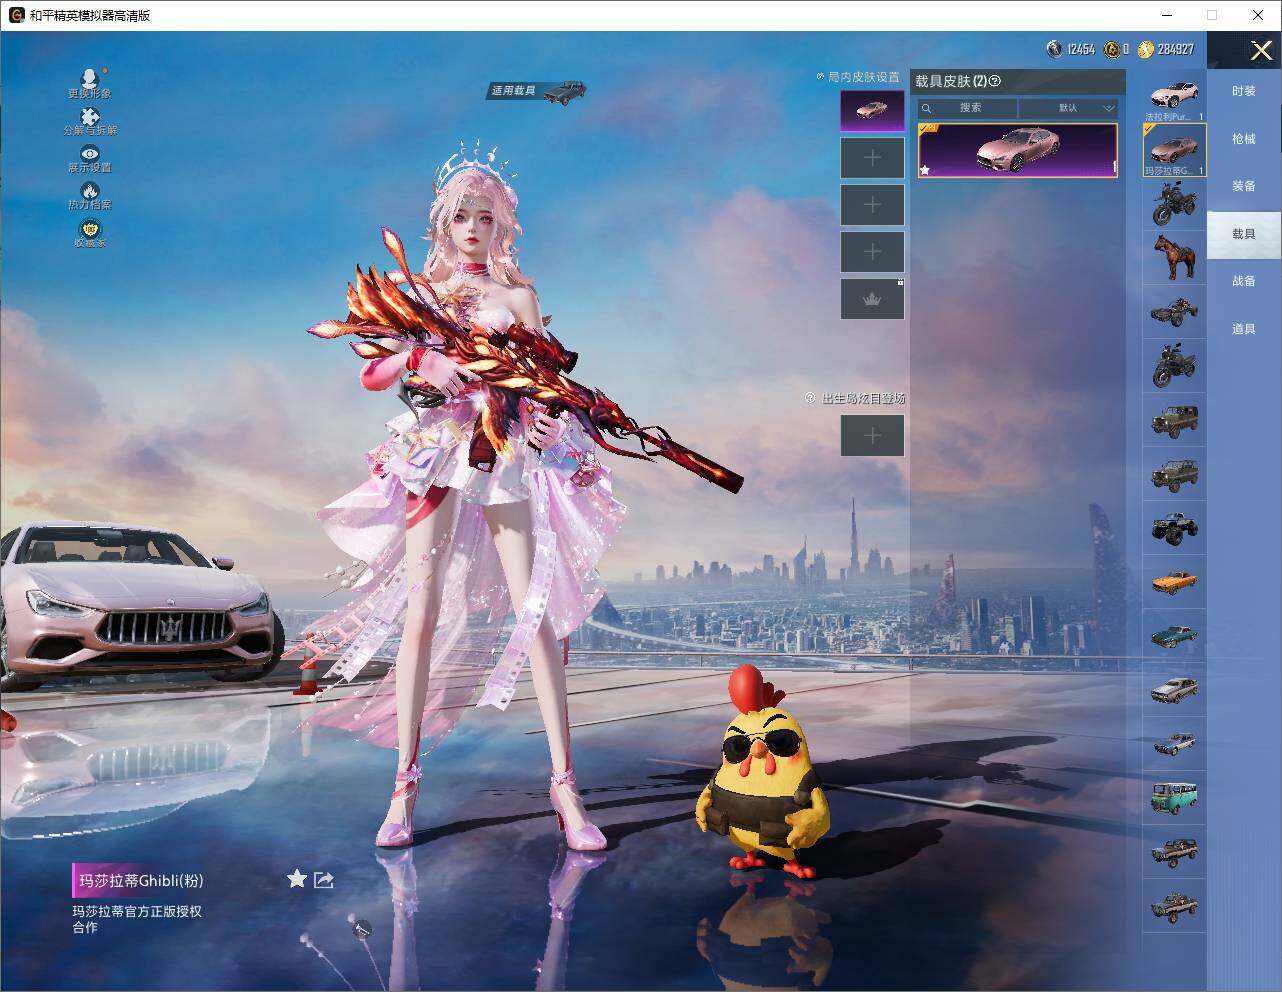The width and height of the screenshot is (1282, 992).
Task: Open the 收藏家 collector badge icon
Action: pos(90,233)
